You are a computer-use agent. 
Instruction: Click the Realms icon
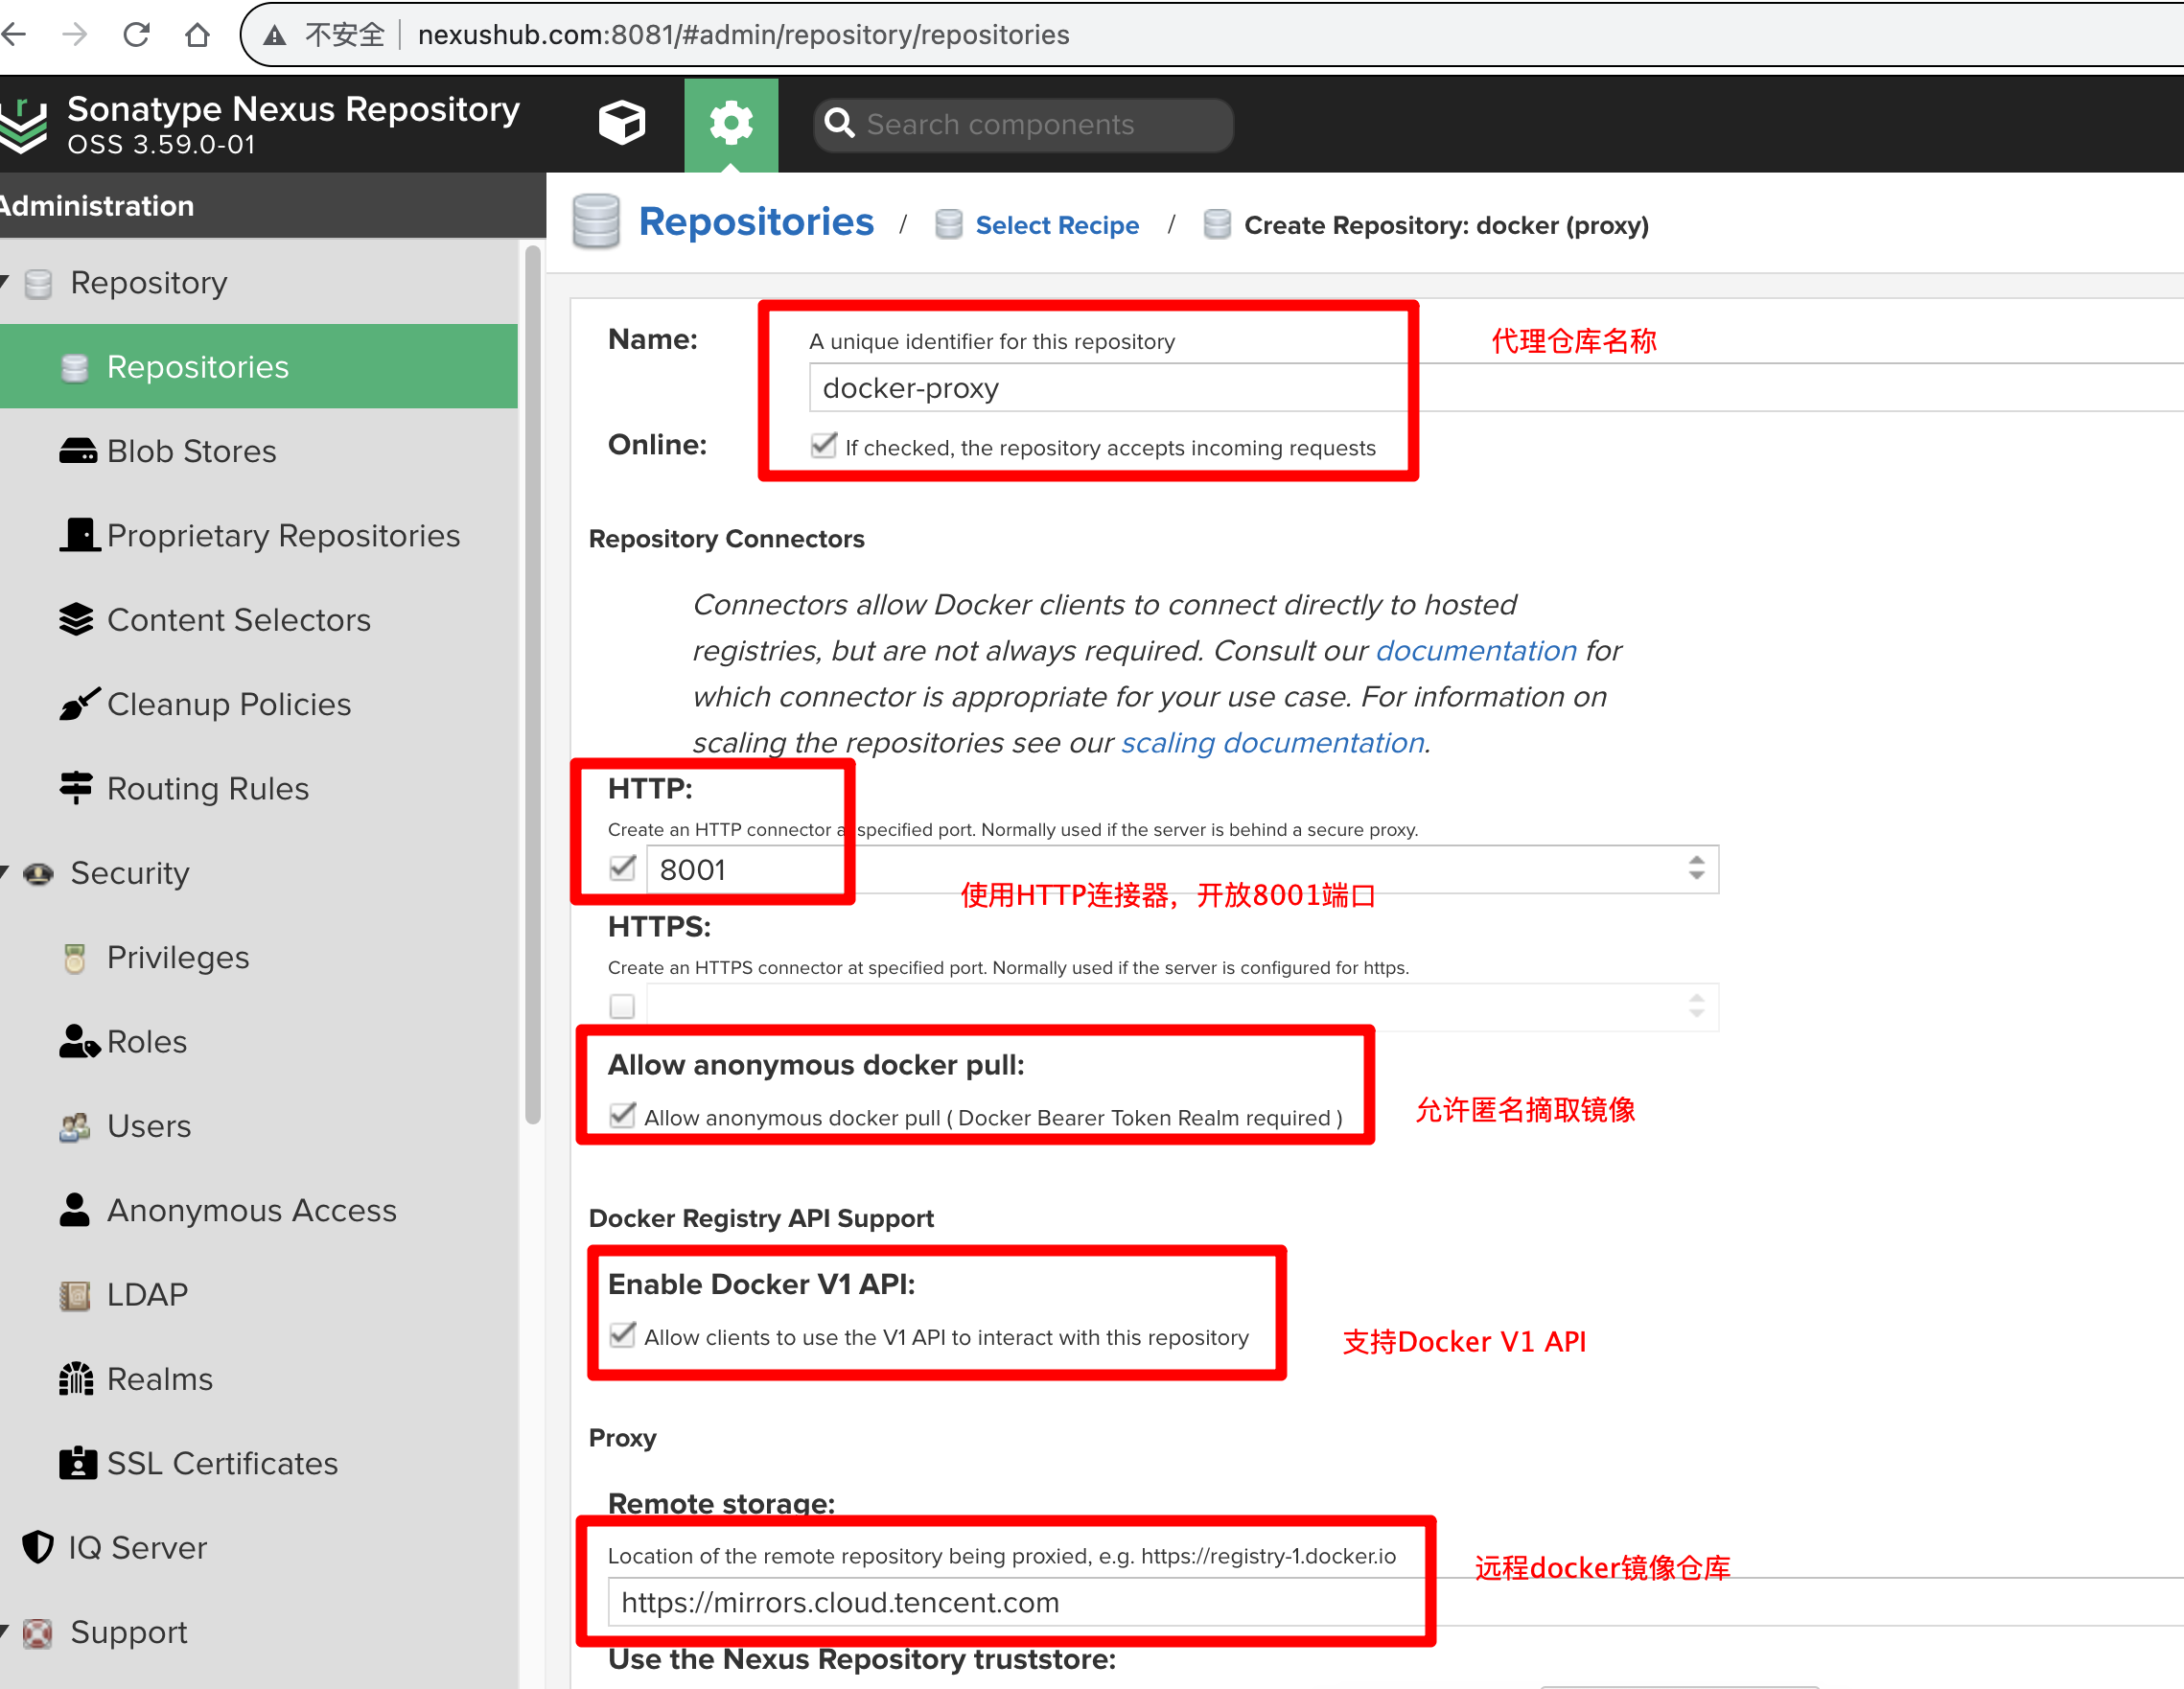tap(76, 1379)
